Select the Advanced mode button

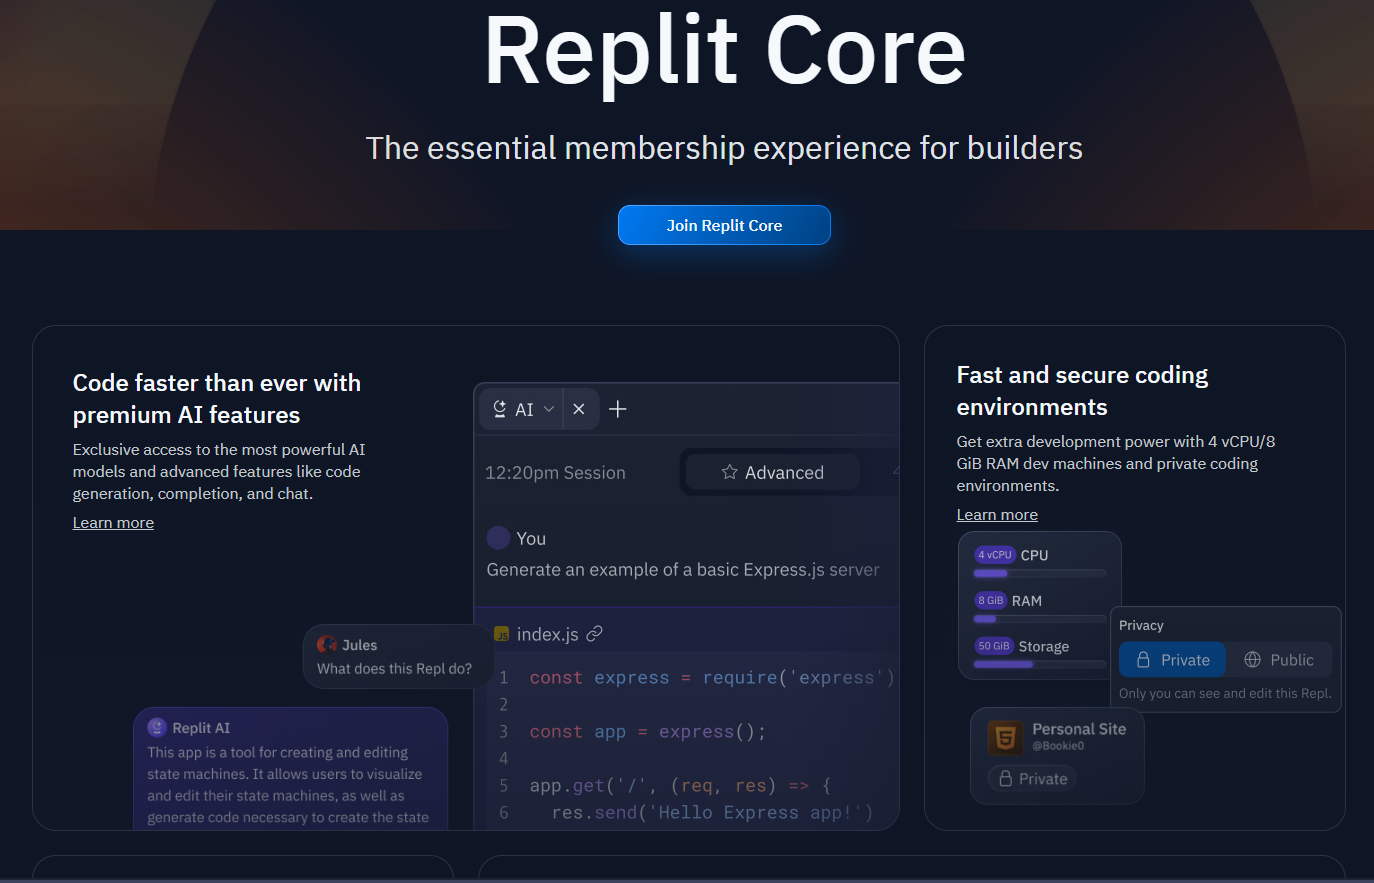(x=773, y=472)
